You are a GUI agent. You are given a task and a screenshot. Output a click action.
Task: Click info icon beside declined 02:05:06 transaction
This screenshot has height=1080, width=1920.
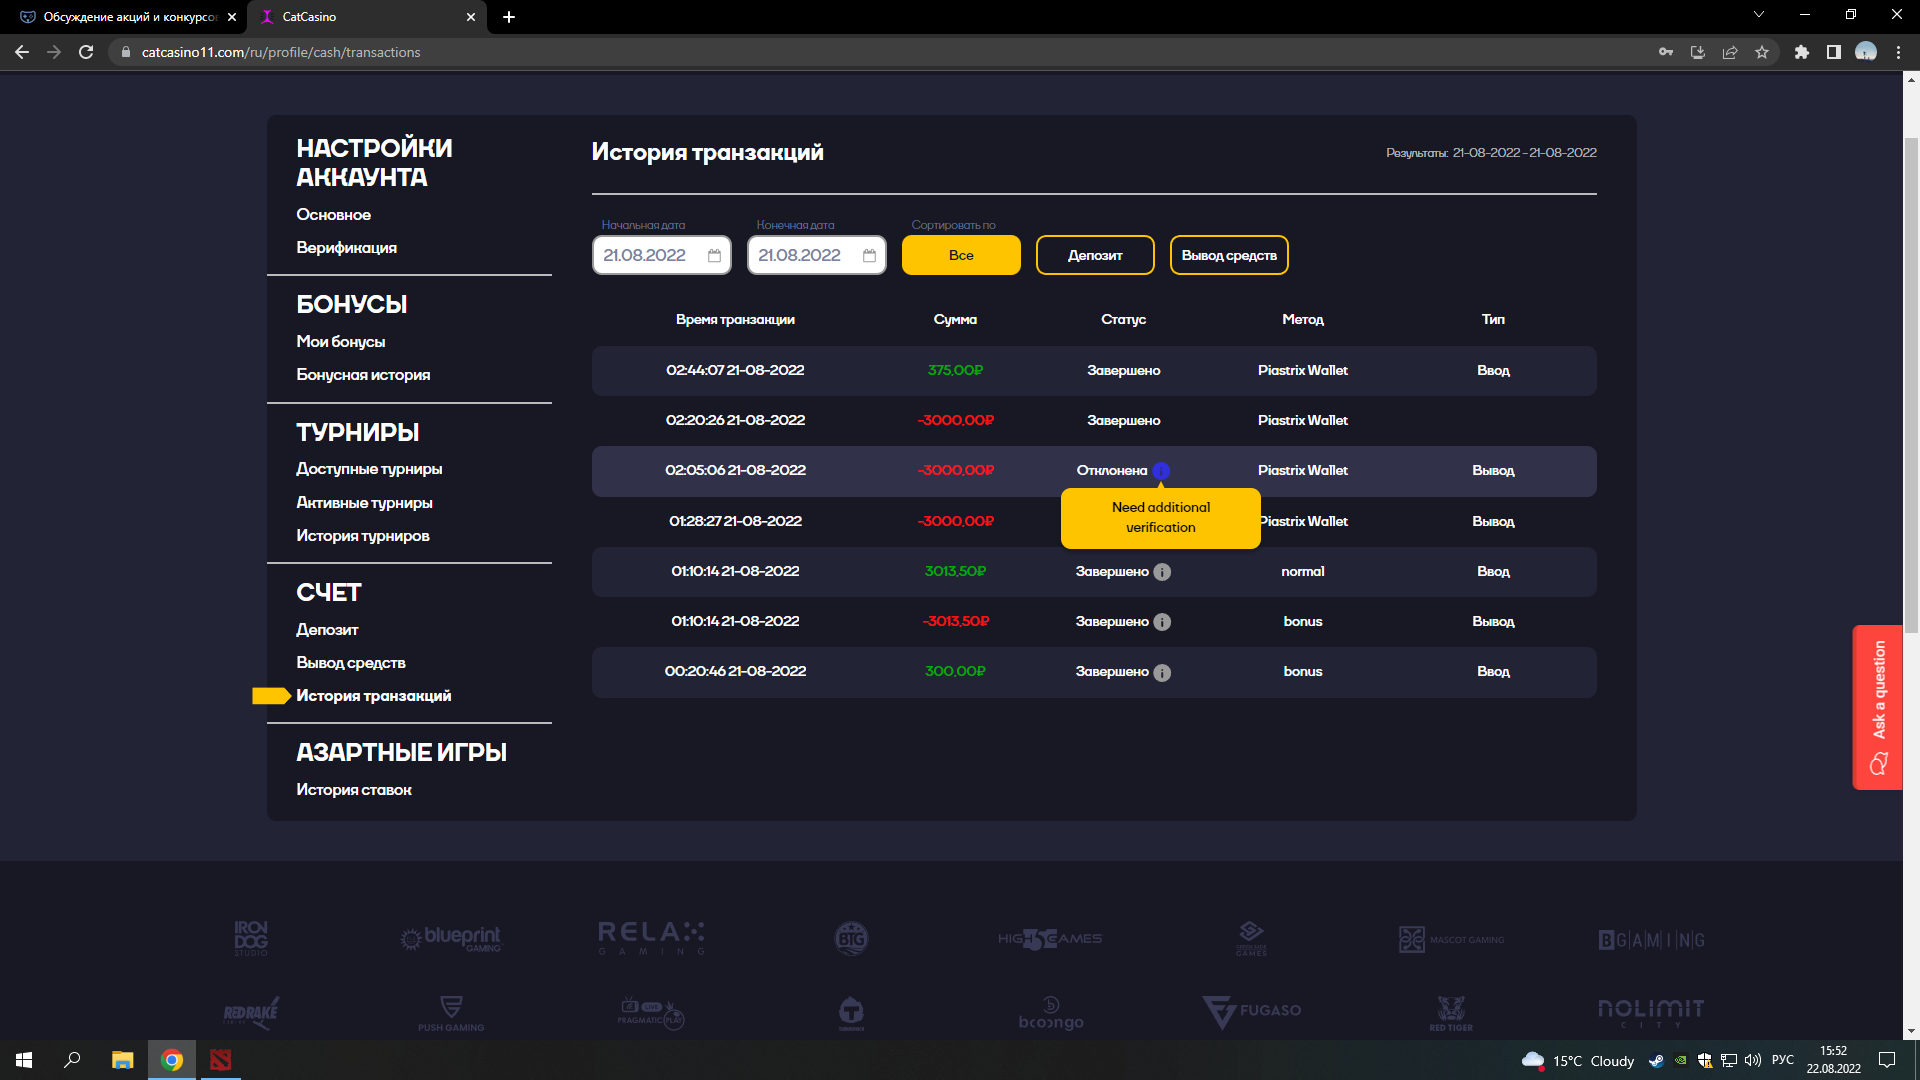pyautogui.click(x=1161, y=471)
